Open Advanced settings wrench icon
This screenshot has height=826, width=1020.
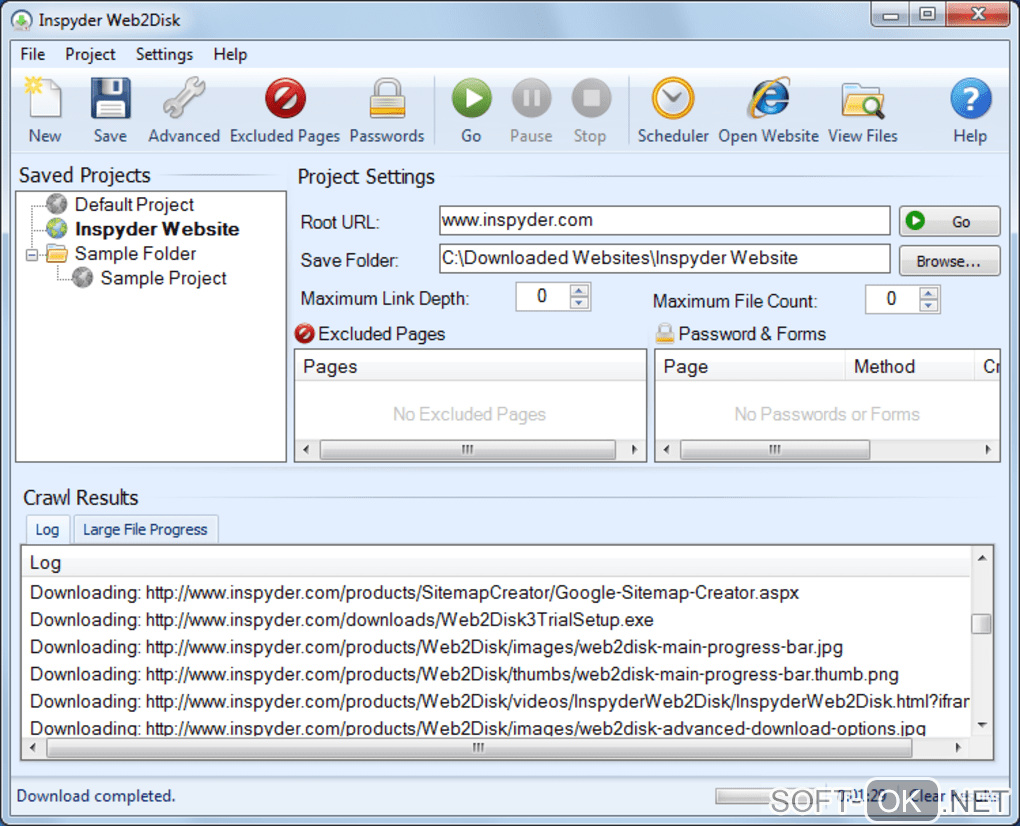click(184, 109)
